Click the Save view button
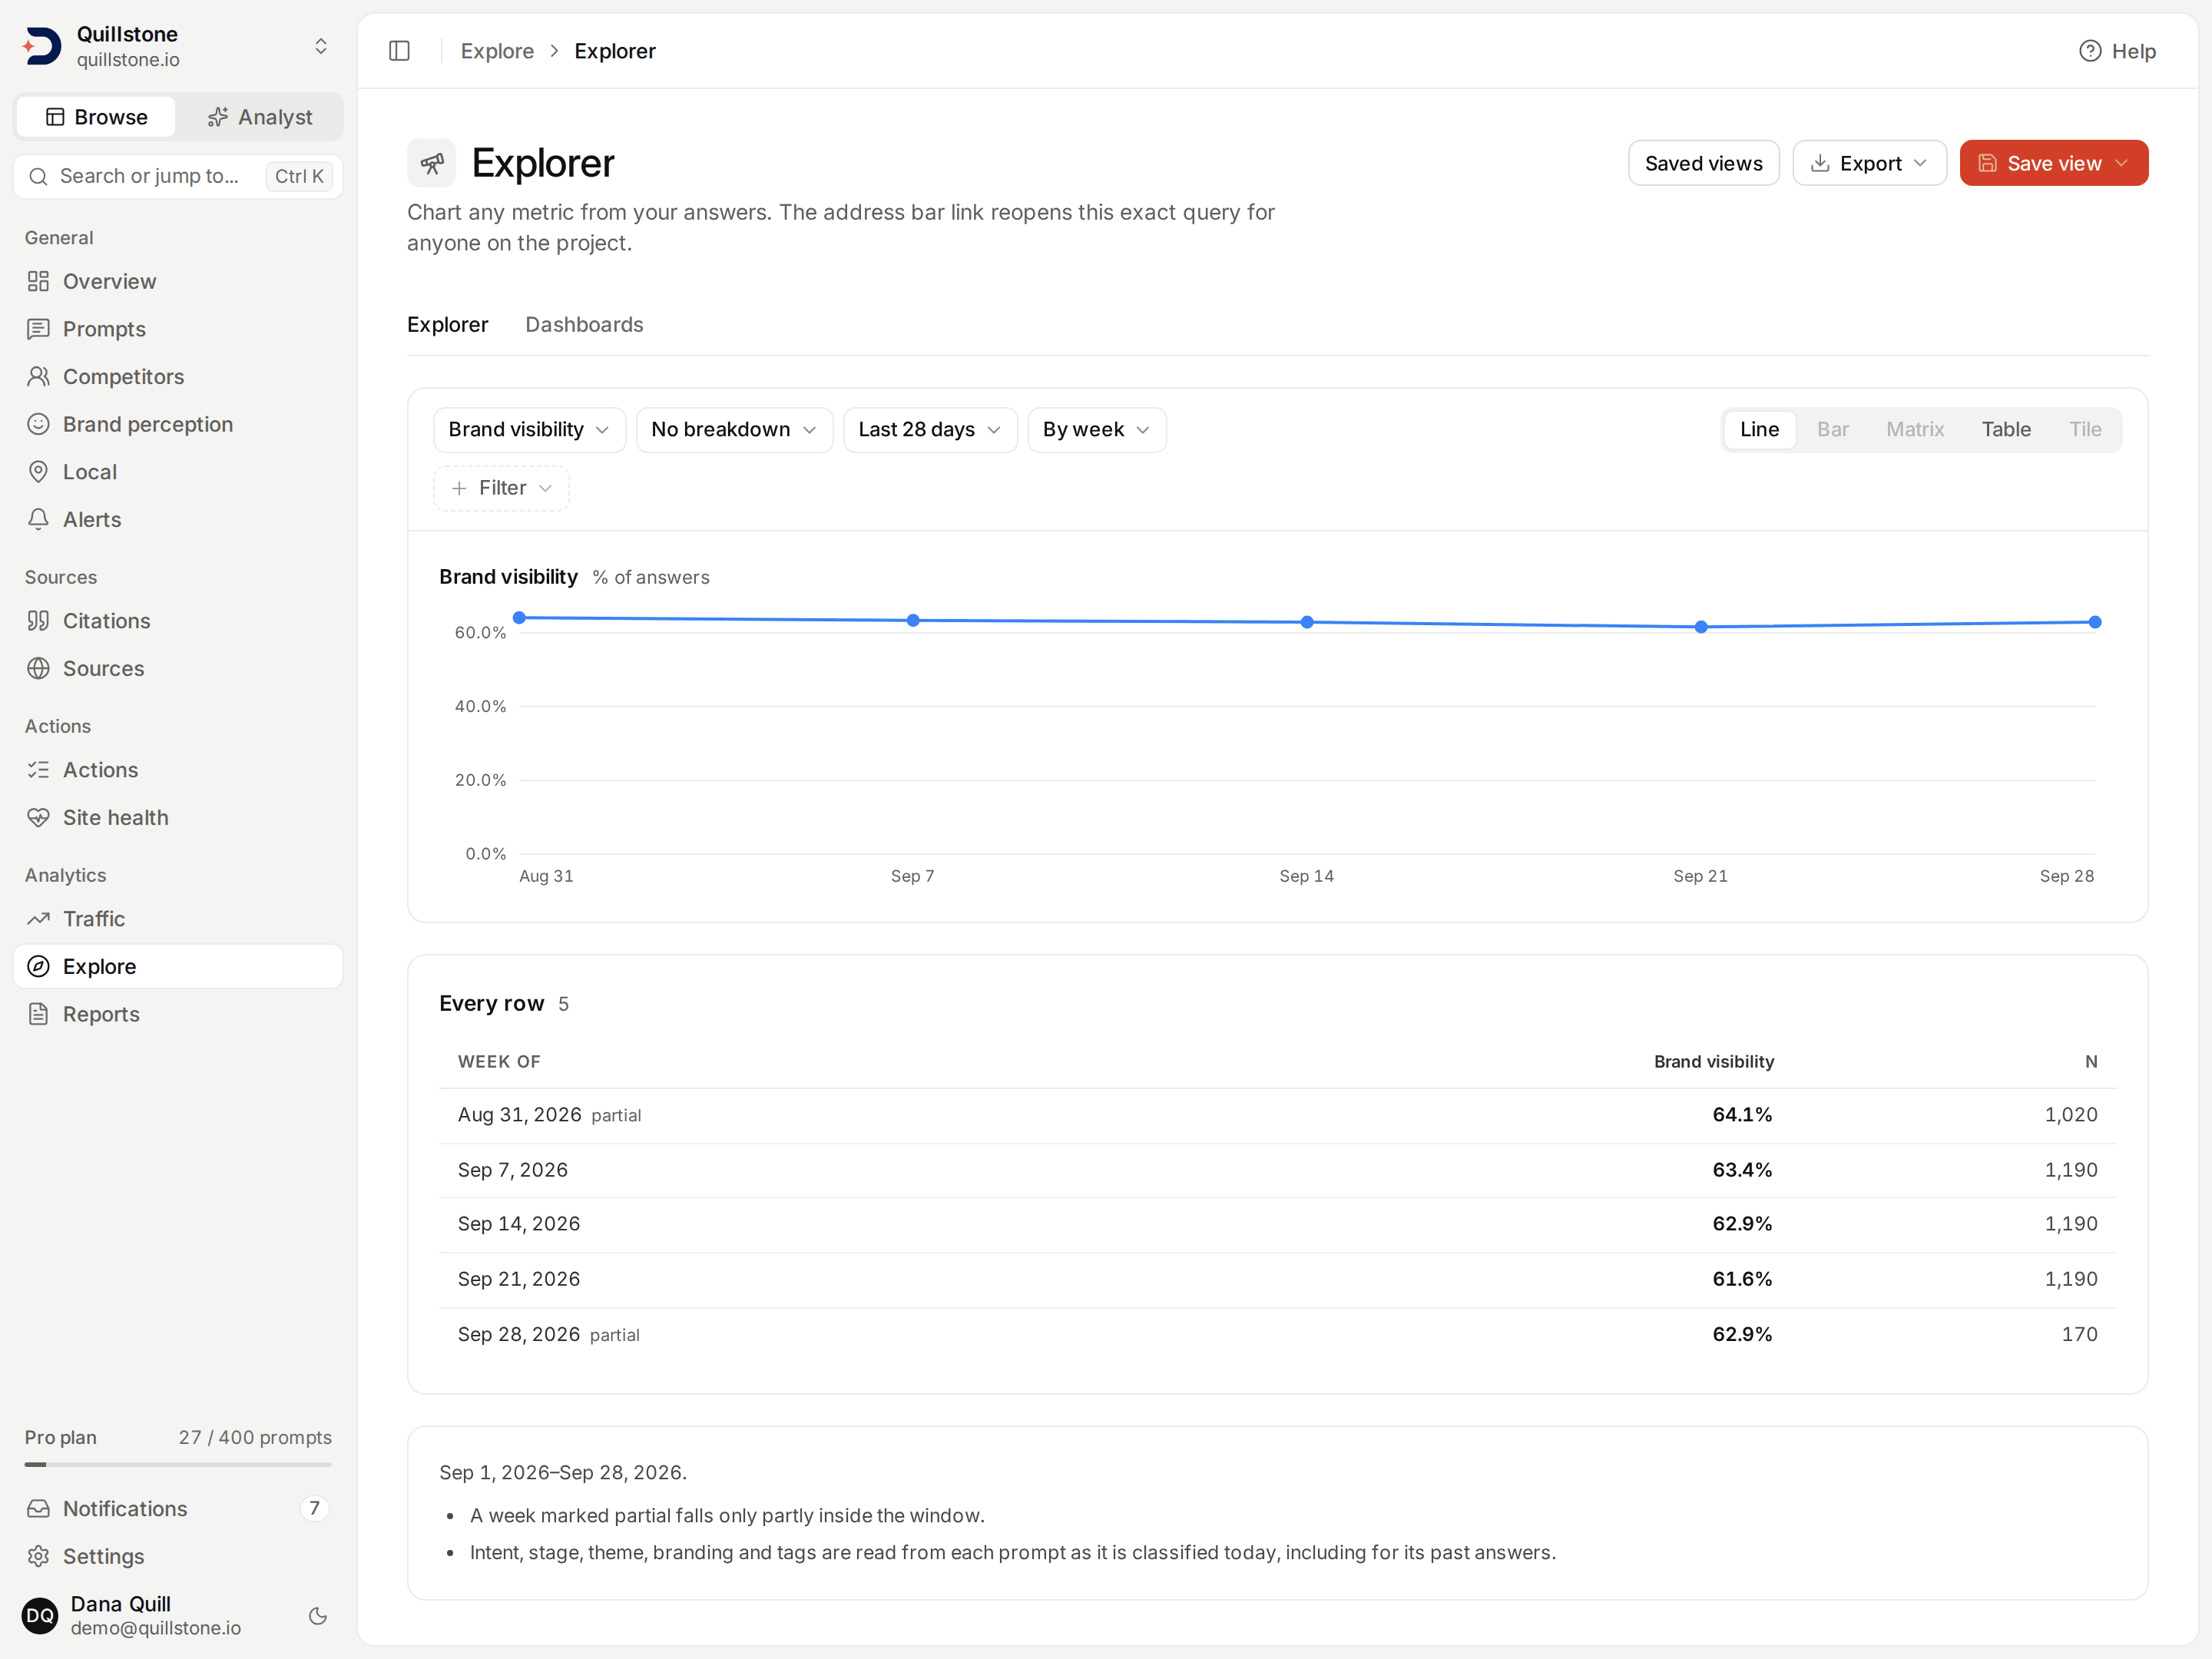This screenshot has width=2212, height=1659. [2053, 163]
